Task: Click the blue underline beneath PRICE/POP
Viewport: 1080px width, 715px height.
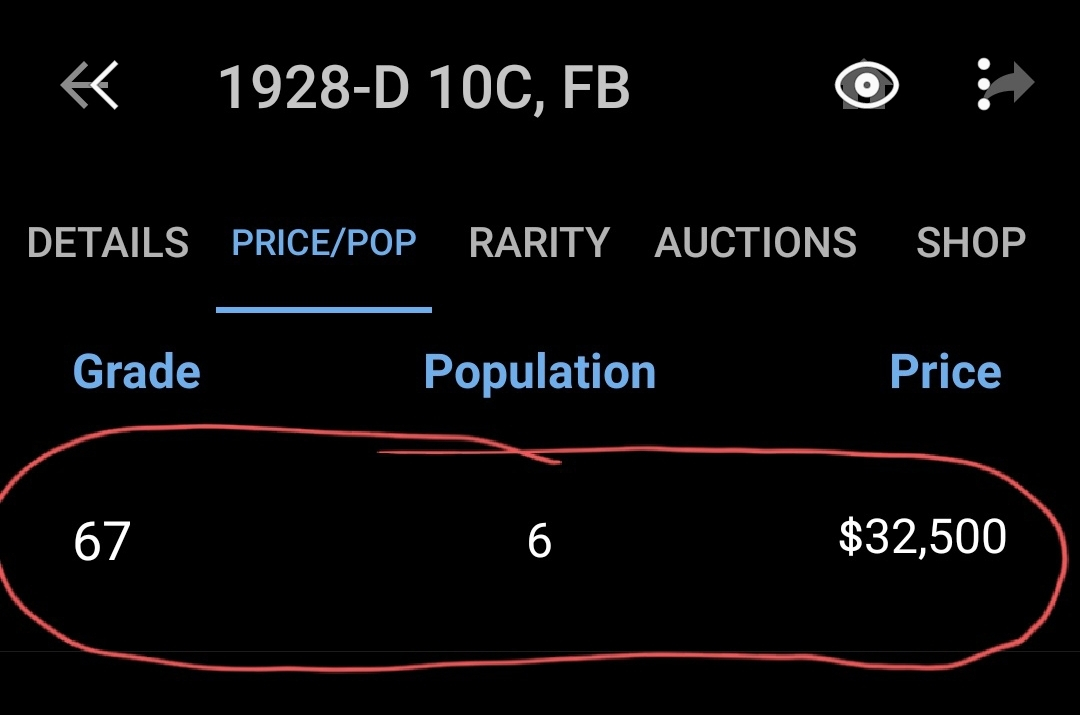Action: click(324, 310)
